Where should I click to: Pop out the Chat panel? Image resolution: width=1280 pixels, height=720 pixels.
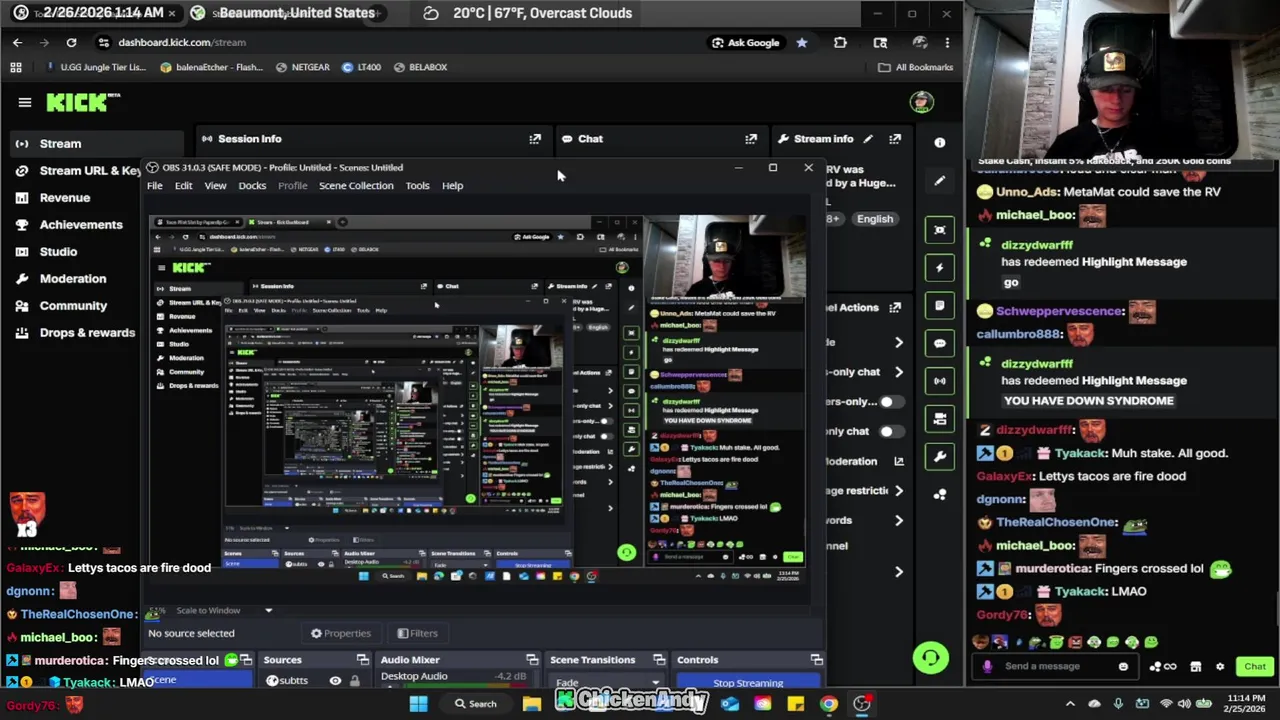(x=751, y=139)
